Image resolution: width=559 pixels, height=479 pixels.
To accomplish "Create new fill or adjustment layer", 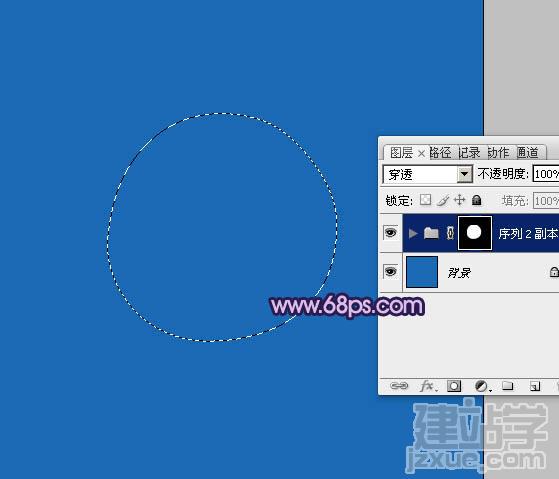I will (483, 386).
